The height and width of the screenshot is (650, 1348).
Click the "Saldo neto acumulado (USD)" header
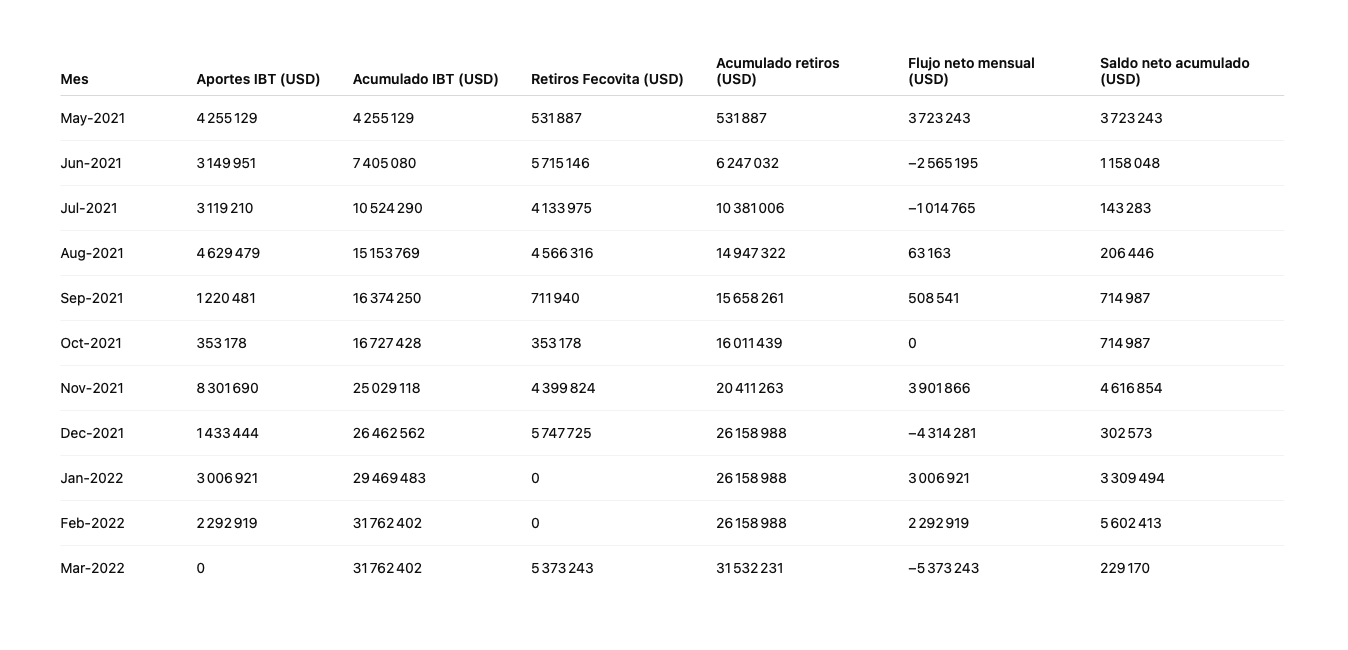click(x=1174, y=71)
